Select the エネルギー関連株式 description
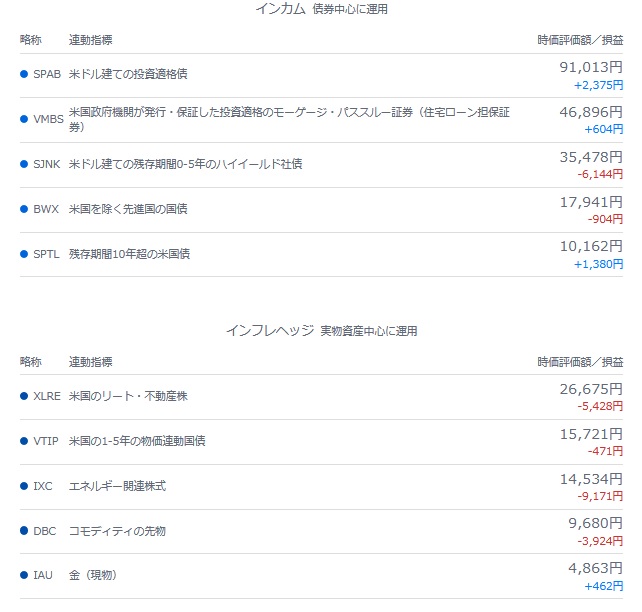 coord(118,486)
